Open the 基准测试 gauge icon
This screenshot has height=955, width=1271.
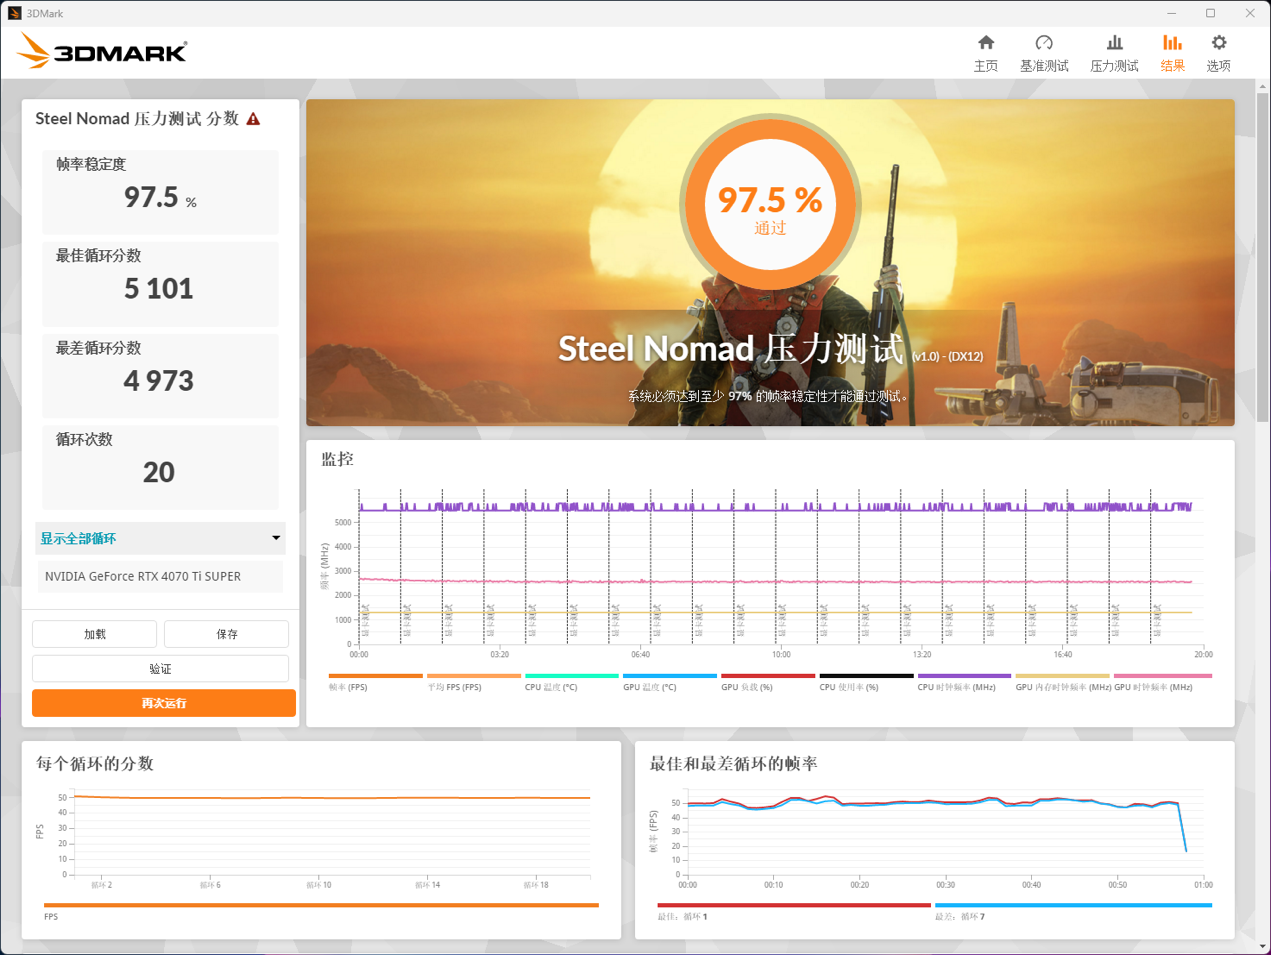coord(1043,43)
